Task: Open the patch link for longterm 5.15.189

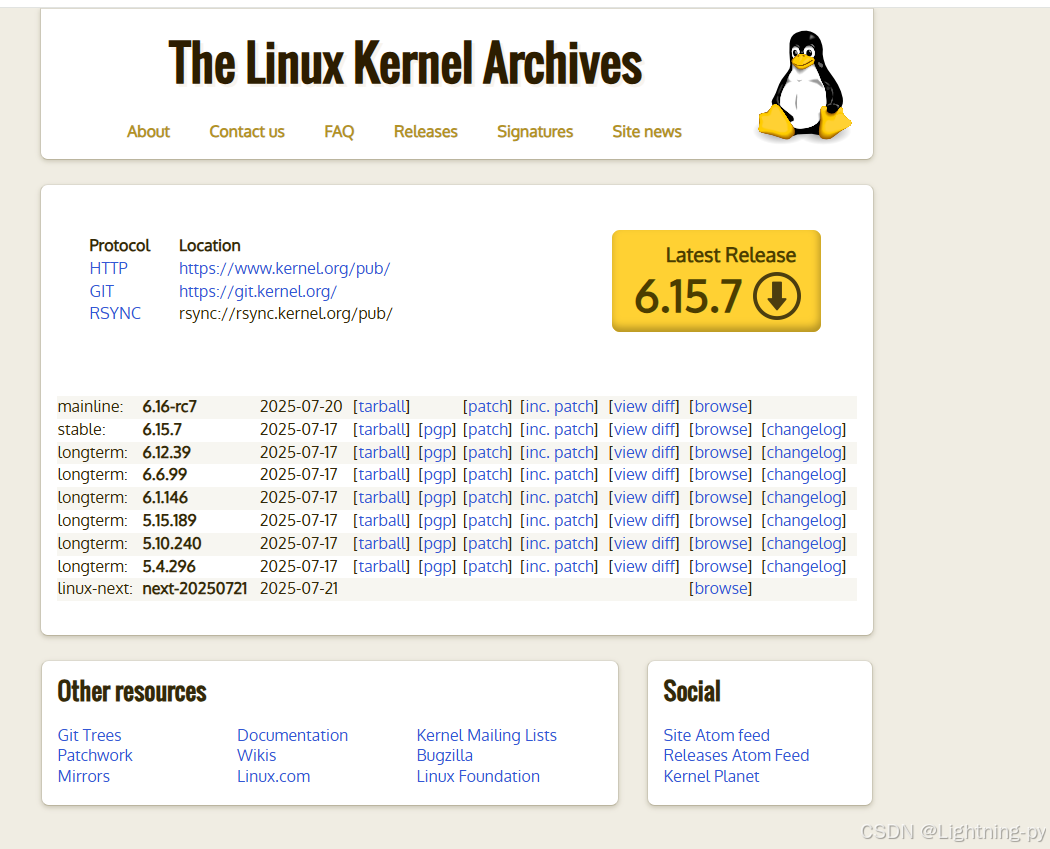Action: pyautogui.click(x=488, y=520)
